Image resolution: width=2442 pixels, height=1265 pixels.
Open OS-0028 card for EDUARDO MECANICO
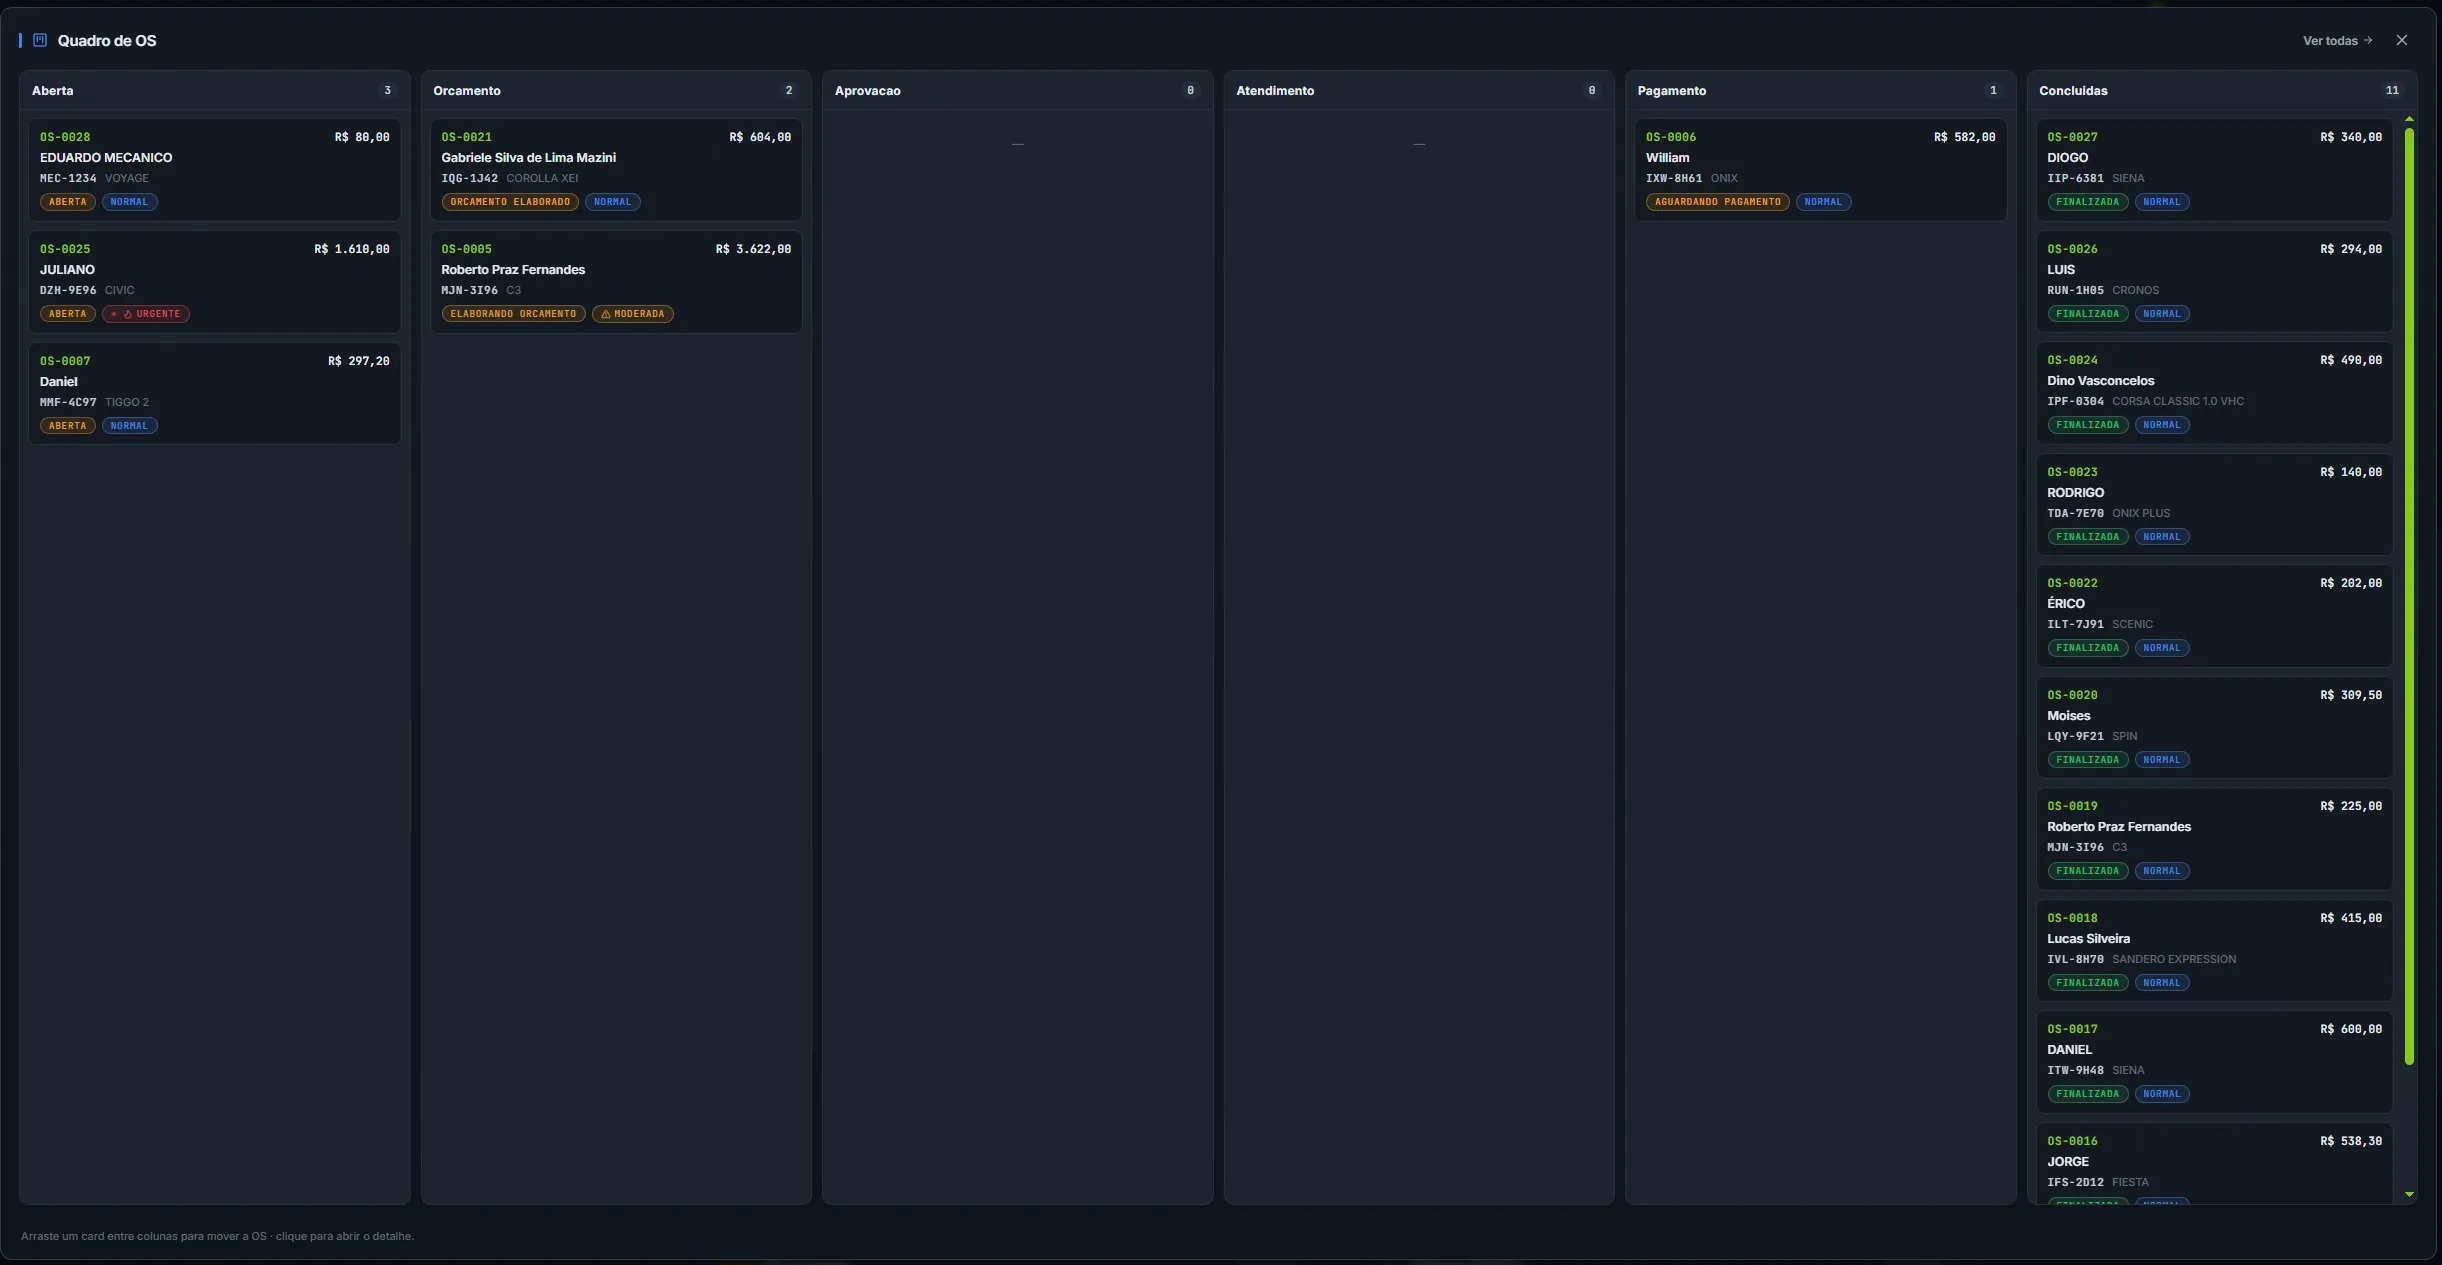[215, 170]
